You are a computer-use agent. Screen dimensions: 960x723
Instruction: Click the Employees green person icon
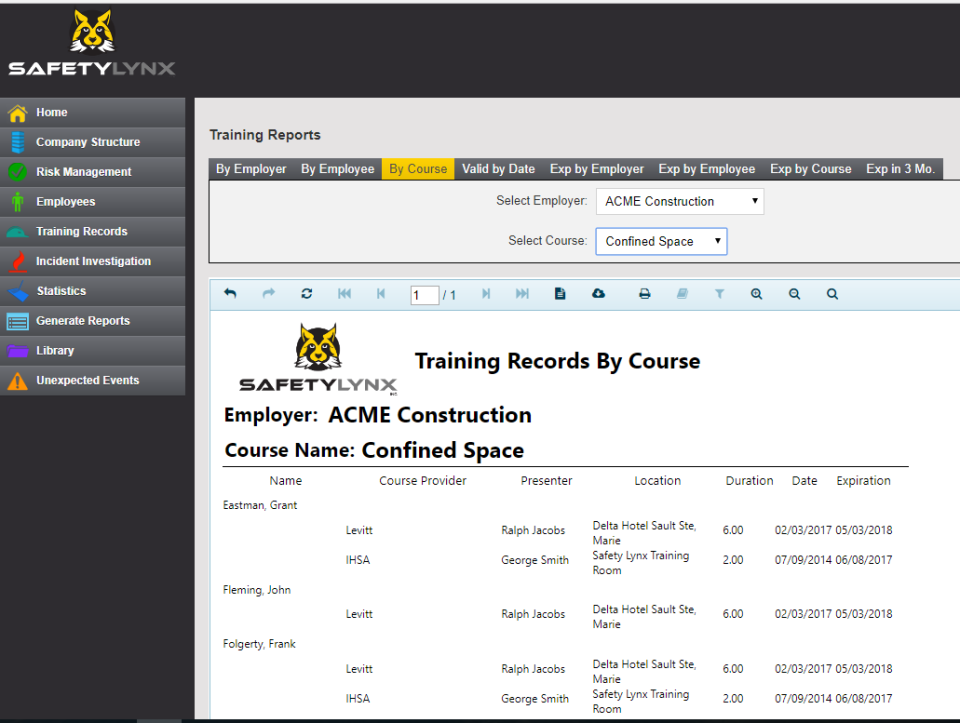18,201
